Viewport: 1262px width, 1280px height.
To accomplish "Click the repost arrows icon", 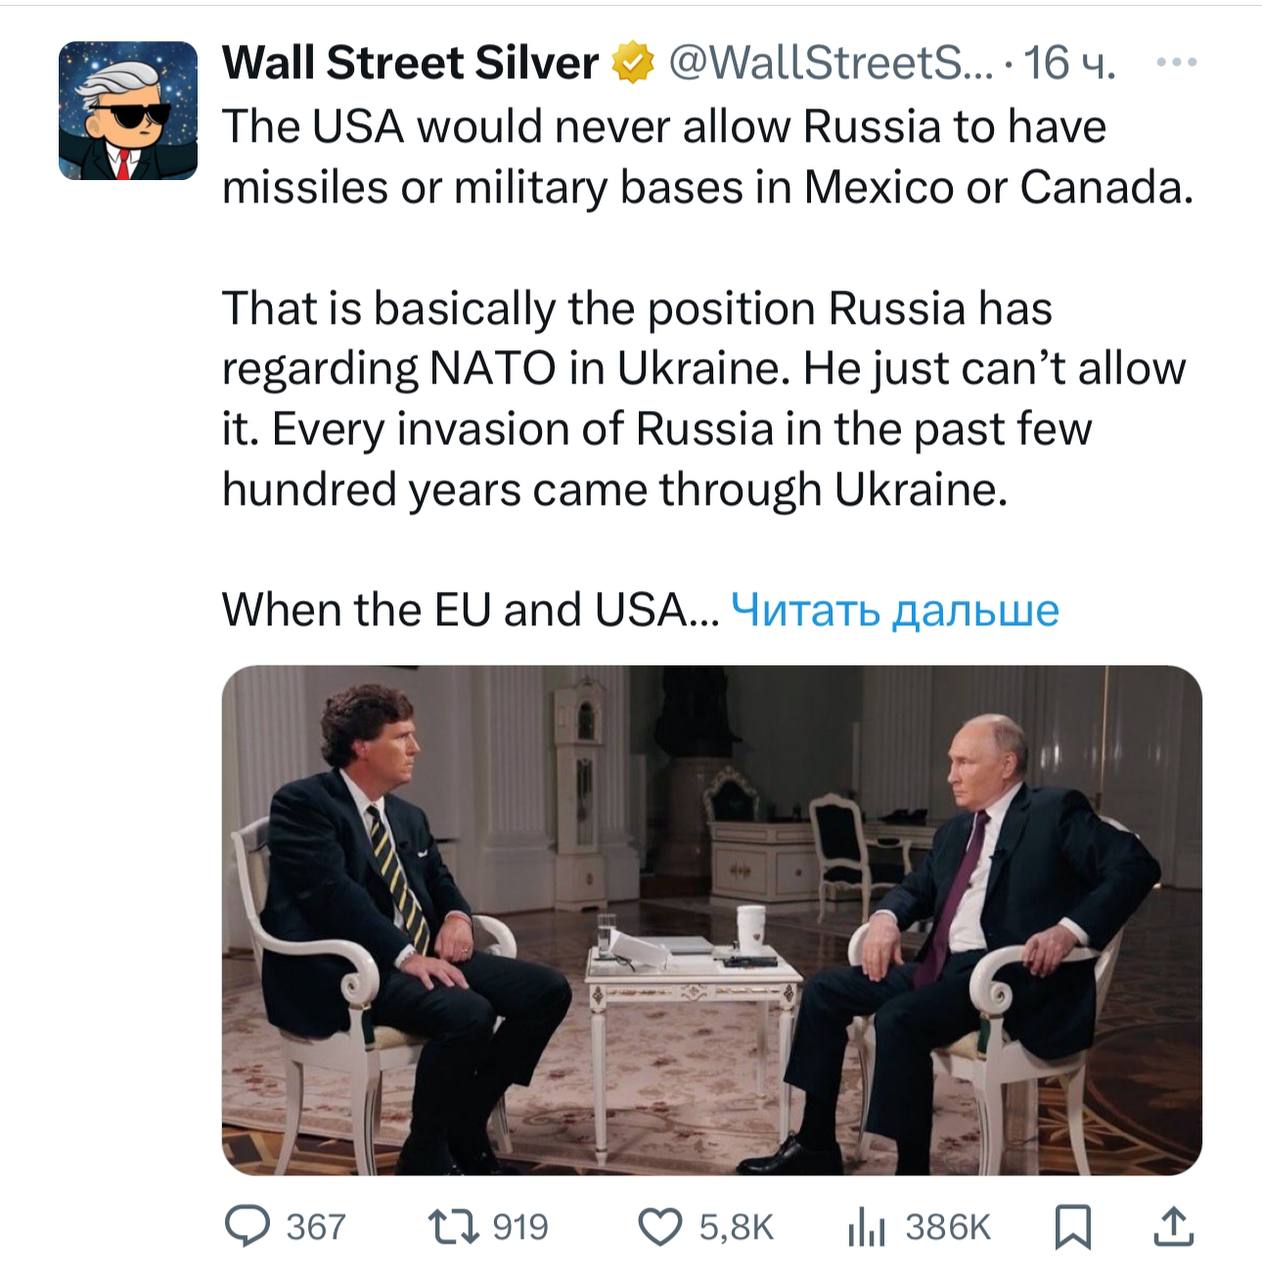I will click(452, 1226).
